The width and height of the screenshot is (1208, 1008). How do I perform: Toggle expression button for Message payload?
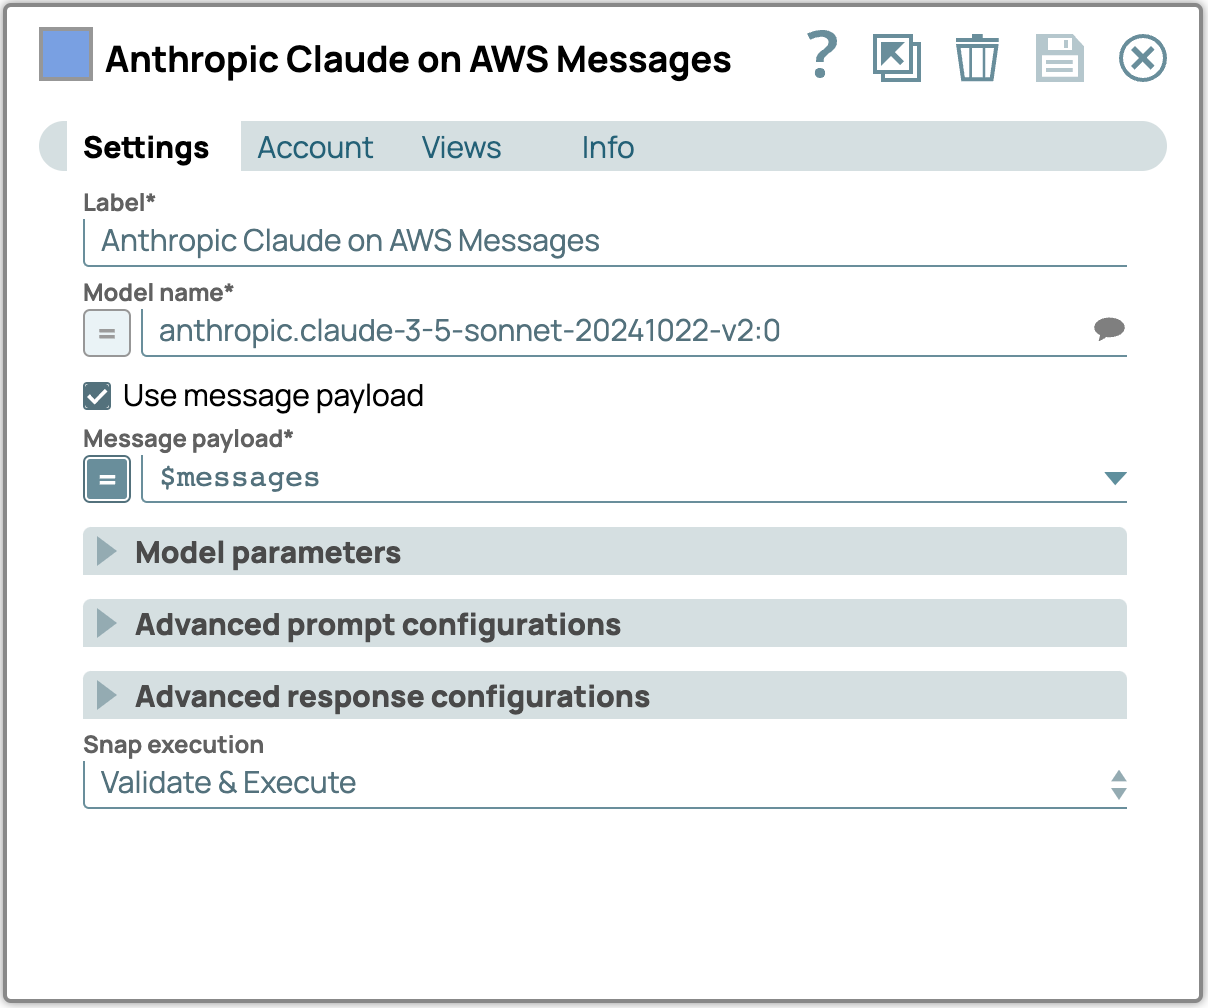point(107,479)
